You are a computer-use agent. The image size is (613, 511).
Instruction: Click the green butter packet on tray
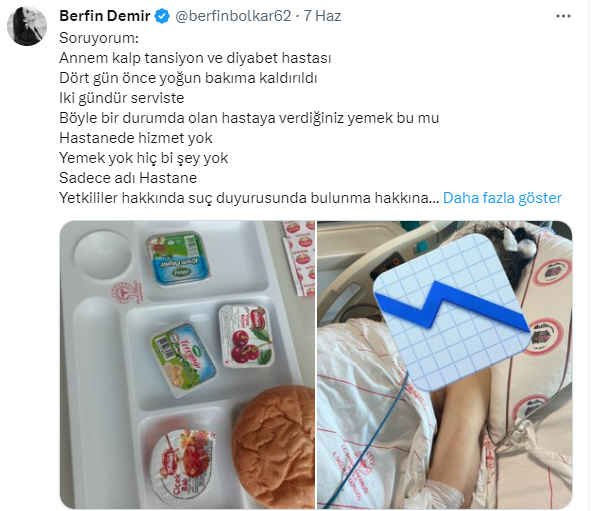click(183, 356)
